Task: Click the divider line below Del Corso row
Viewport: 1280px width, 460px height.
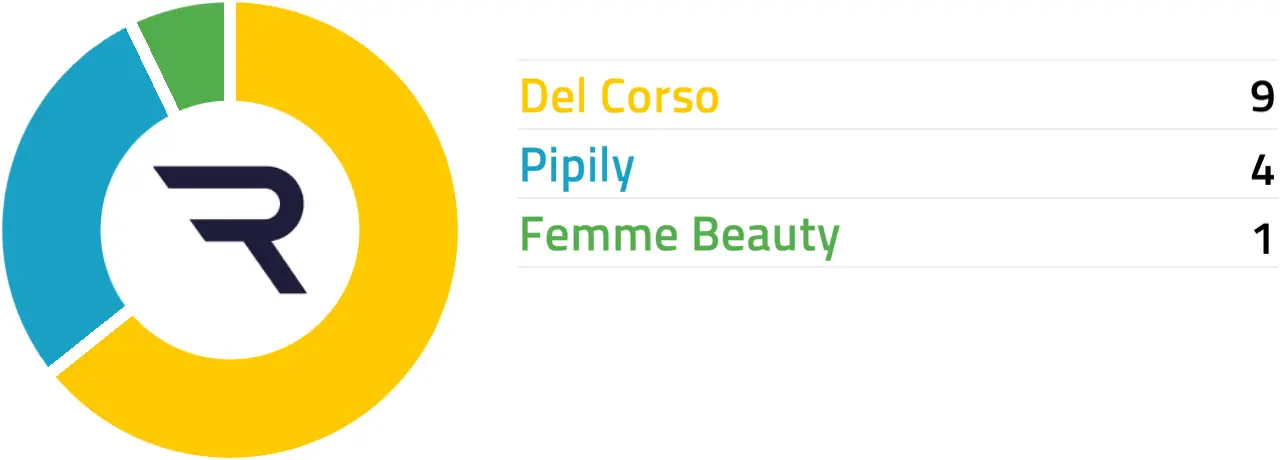Action: 898,129
